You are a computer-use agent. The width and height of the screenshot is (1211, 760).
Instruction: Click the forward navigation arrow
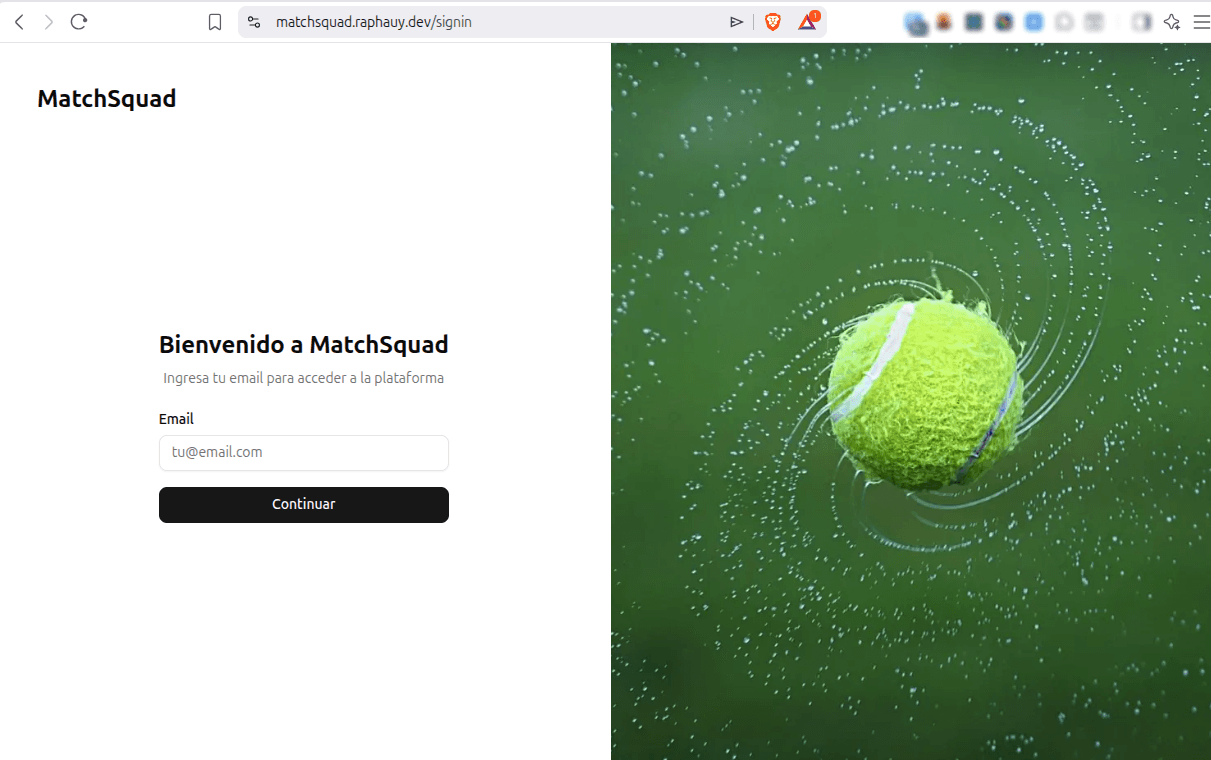48,22
